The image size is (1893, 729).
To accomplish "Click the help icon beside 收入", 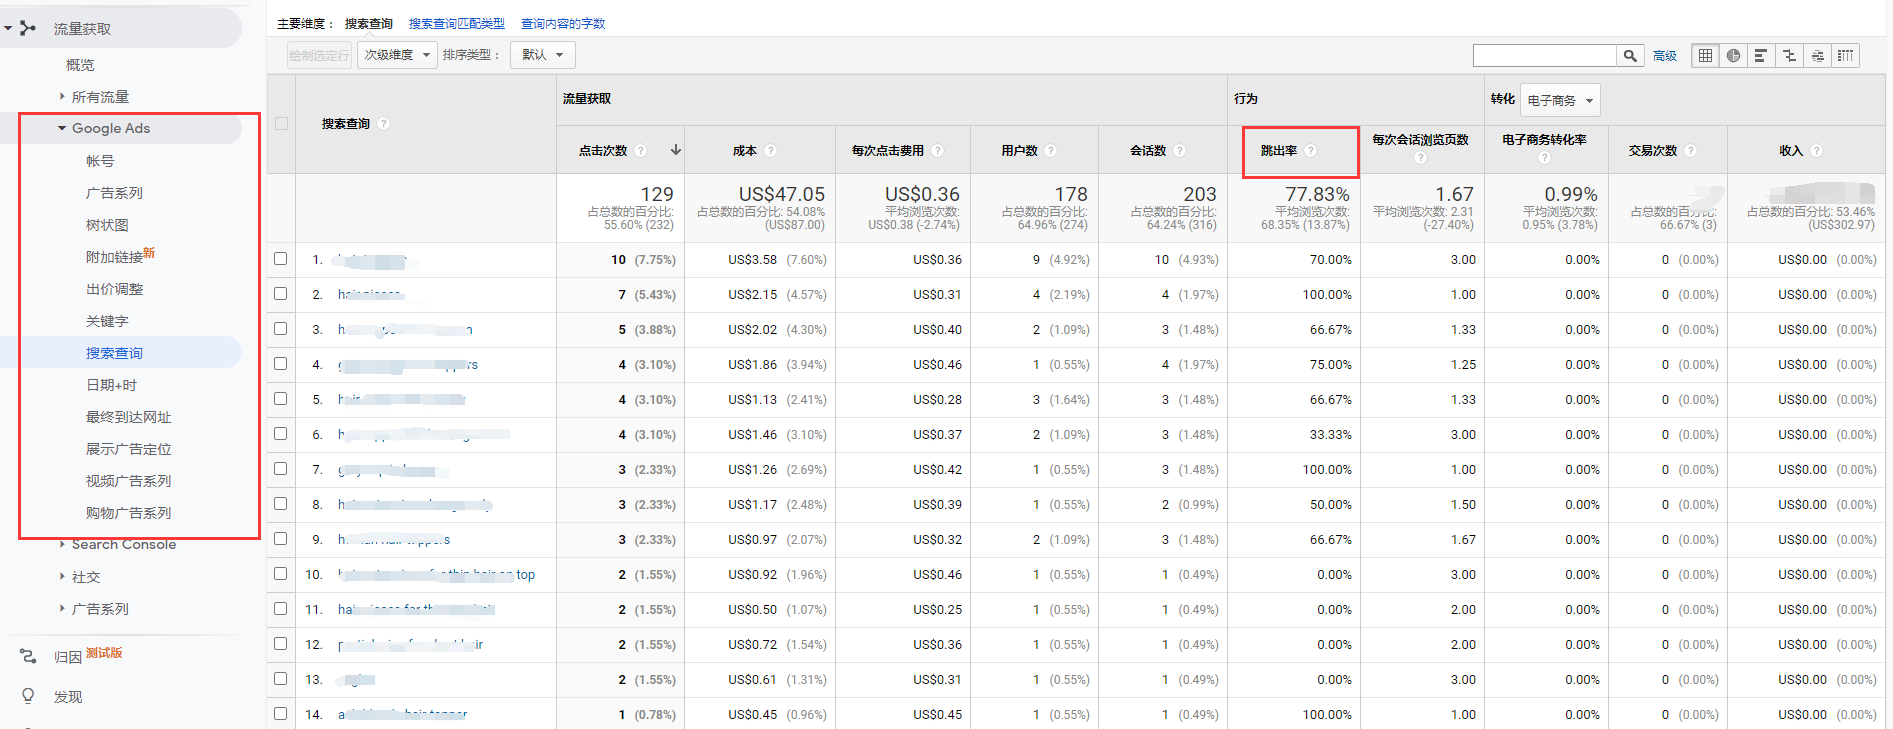I will (x=1817, y=151).
